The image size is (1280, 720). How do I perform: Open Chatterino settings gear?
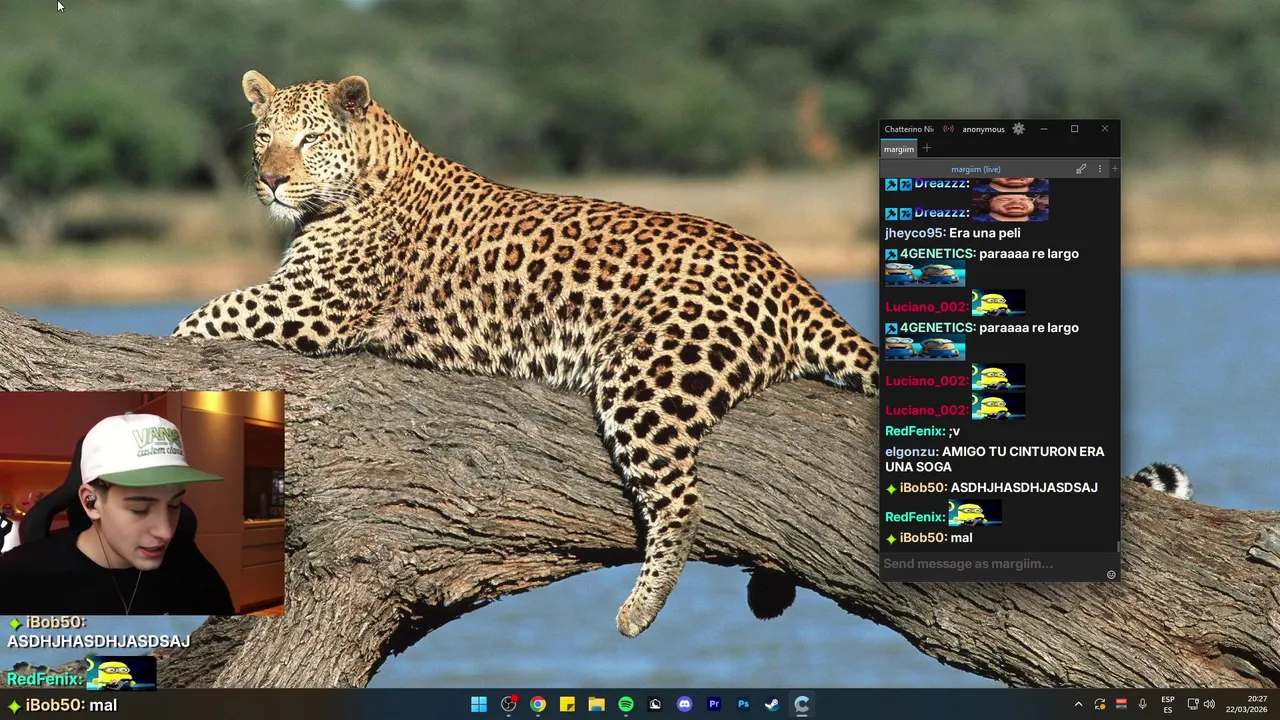tap(1018, 129)
